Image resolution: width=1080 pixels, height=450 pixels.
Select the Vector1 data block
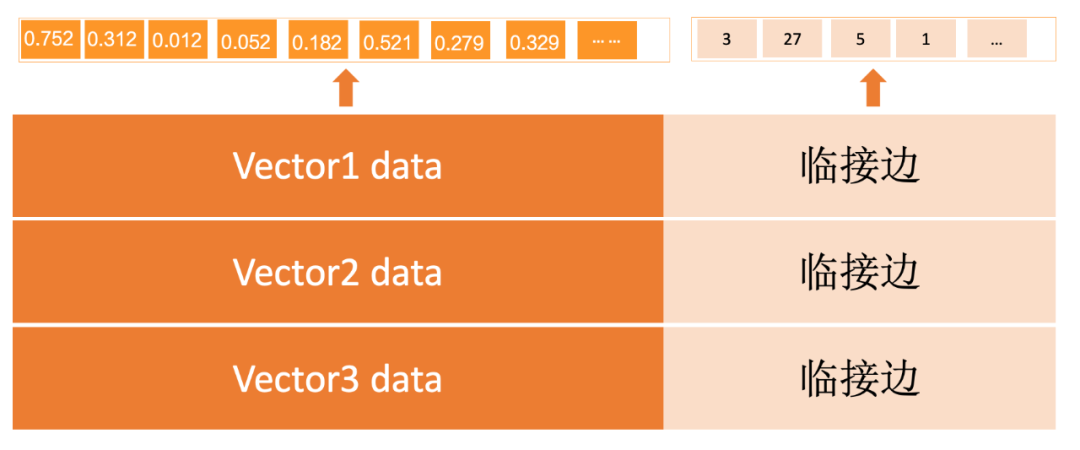(x=338, y=165)
